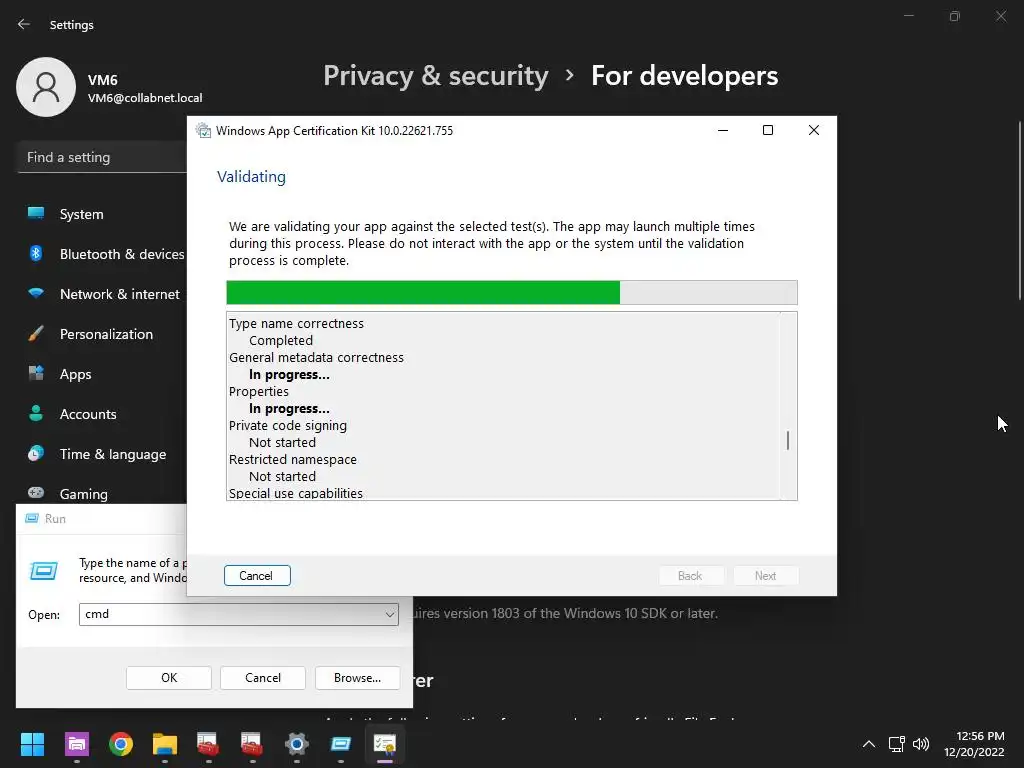
Task: Go back using the Settings back arrow
Action: (24, 24)
